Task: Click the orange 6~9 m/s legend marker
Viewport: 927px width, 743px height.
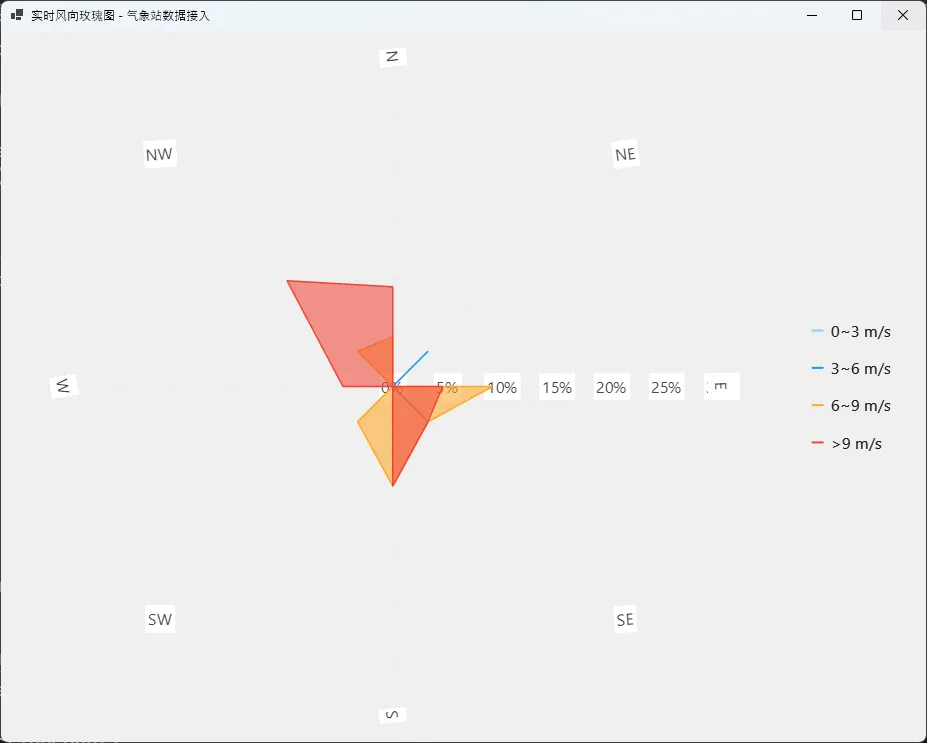Action: (x=818, y=405)
